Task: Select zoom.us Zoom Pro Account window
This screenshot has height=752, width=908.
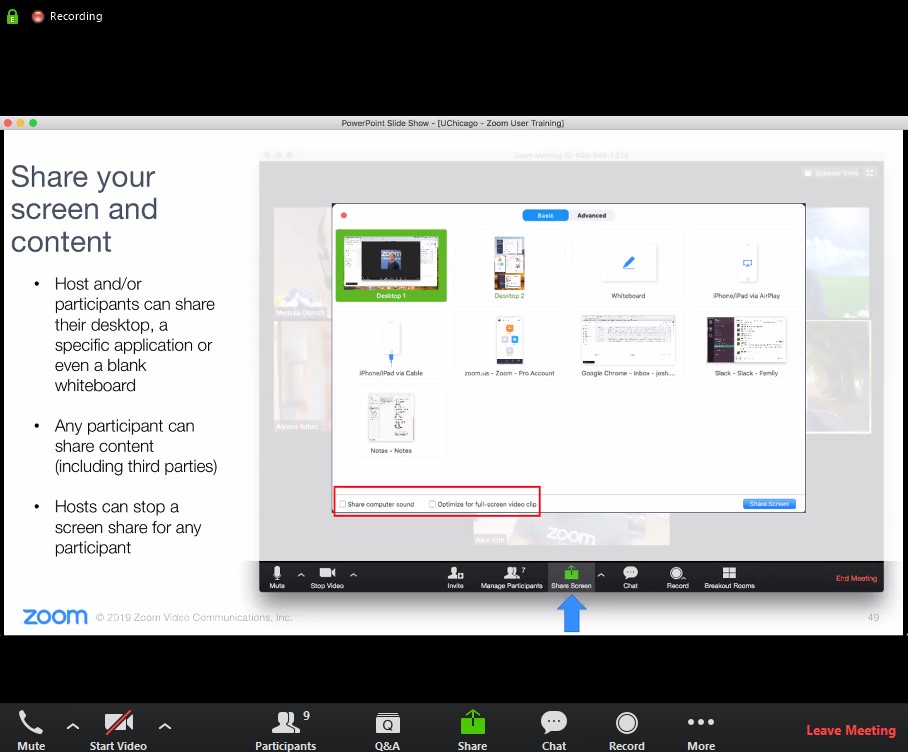Action: (509, 345)
